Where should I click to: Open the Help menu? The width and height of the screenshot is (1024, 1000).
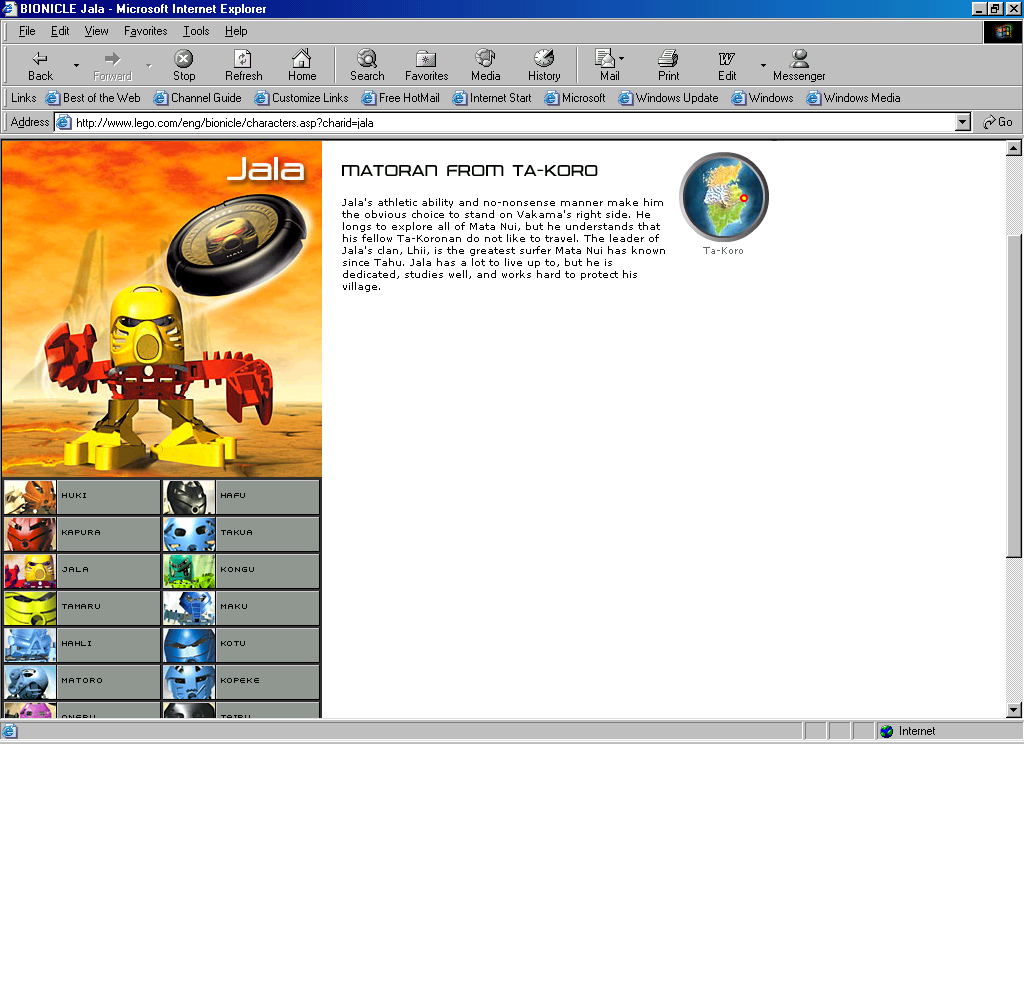[x=236, y=31]
